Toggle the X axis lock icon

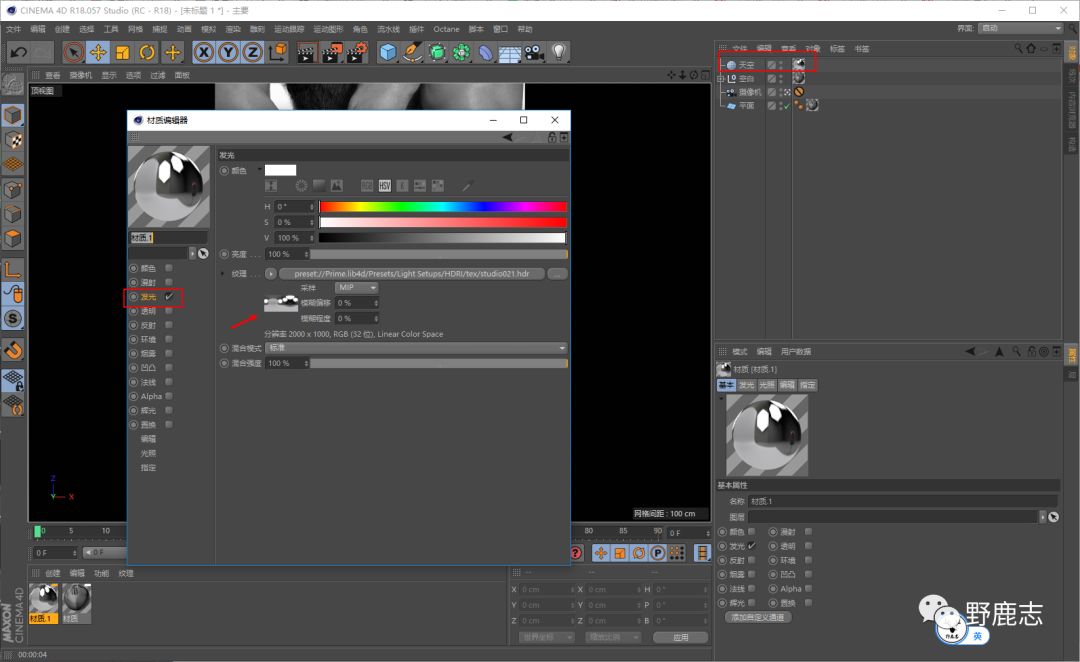204,52
